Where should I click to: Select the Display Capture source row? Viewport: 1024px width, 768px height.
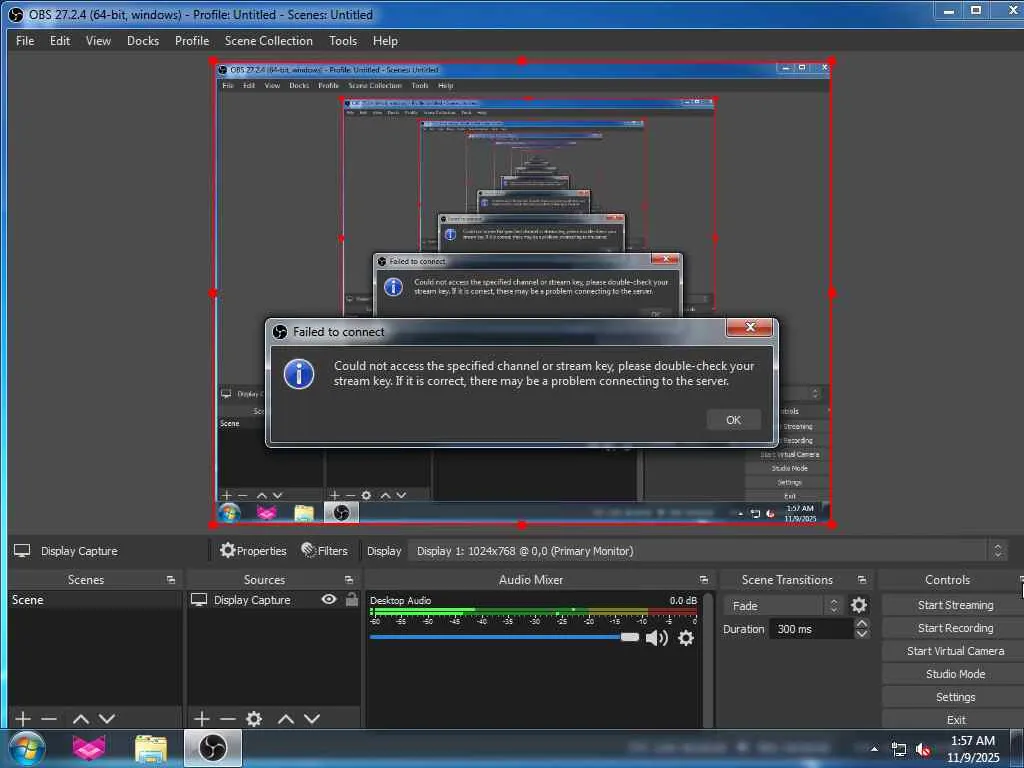(x=273, y=600)
